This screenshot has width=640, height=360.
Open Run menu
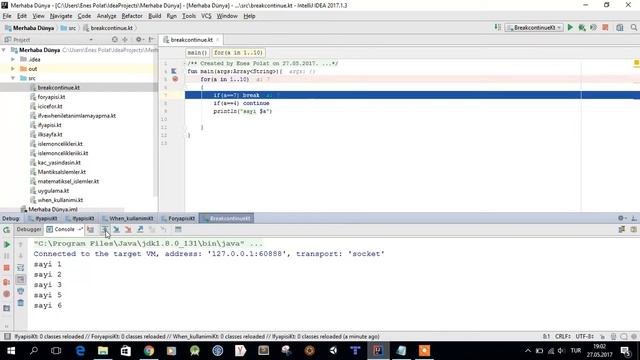coord(171,16)
